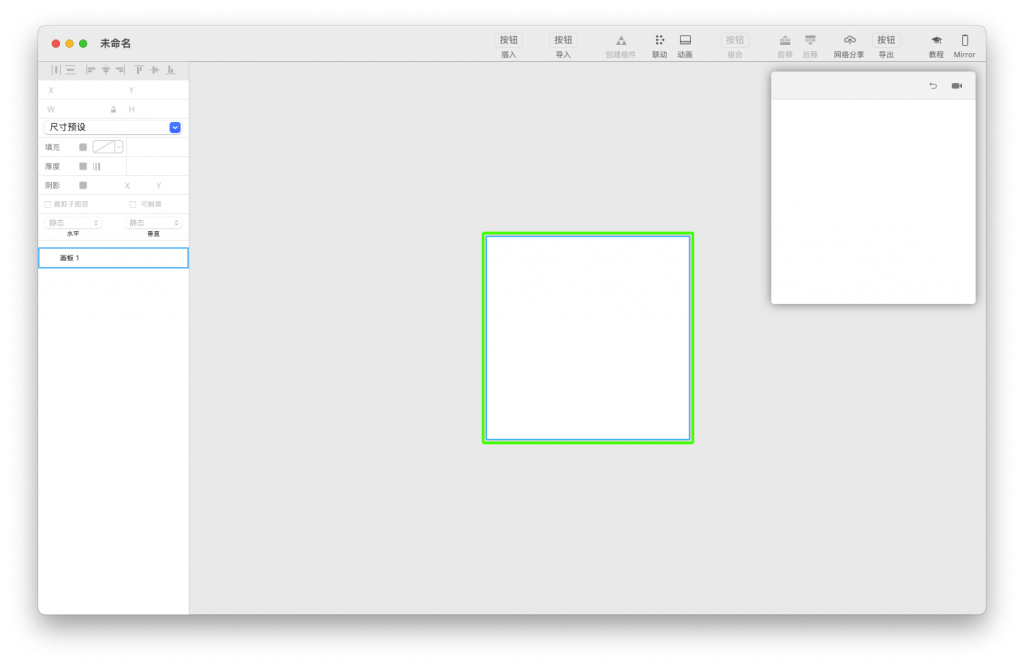1024x665 pixels.
Task: Click the preview window display area
Action: click(x=873, y=201)
